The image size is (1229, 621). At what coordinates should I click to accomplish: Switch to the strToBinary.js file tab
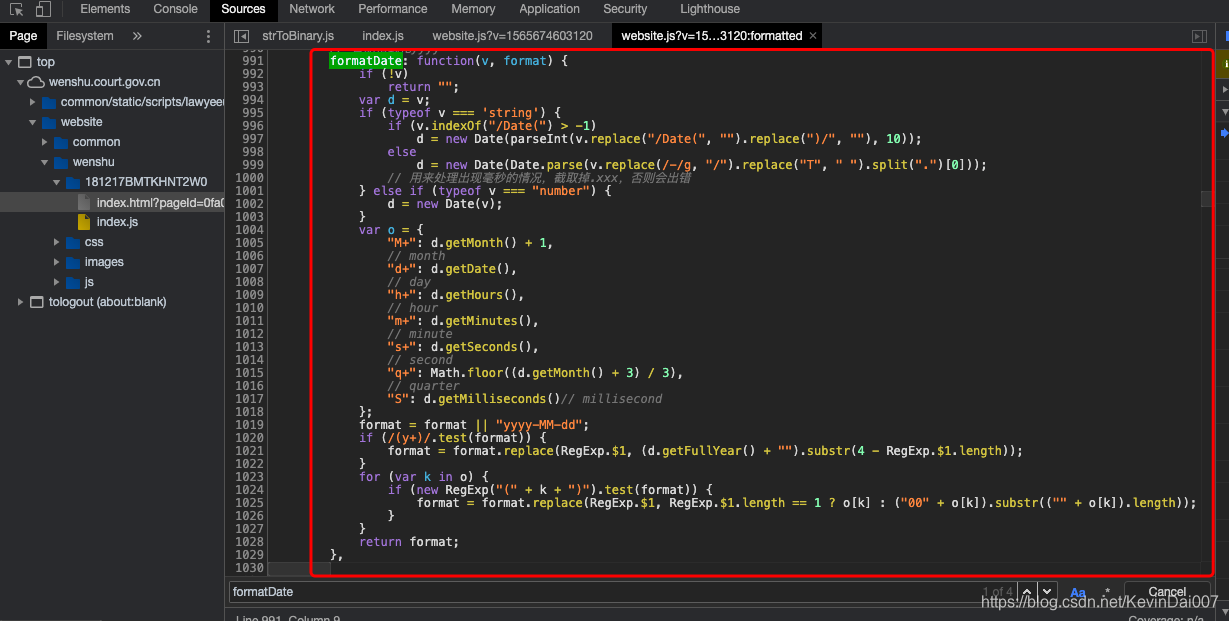click(298, 36)
